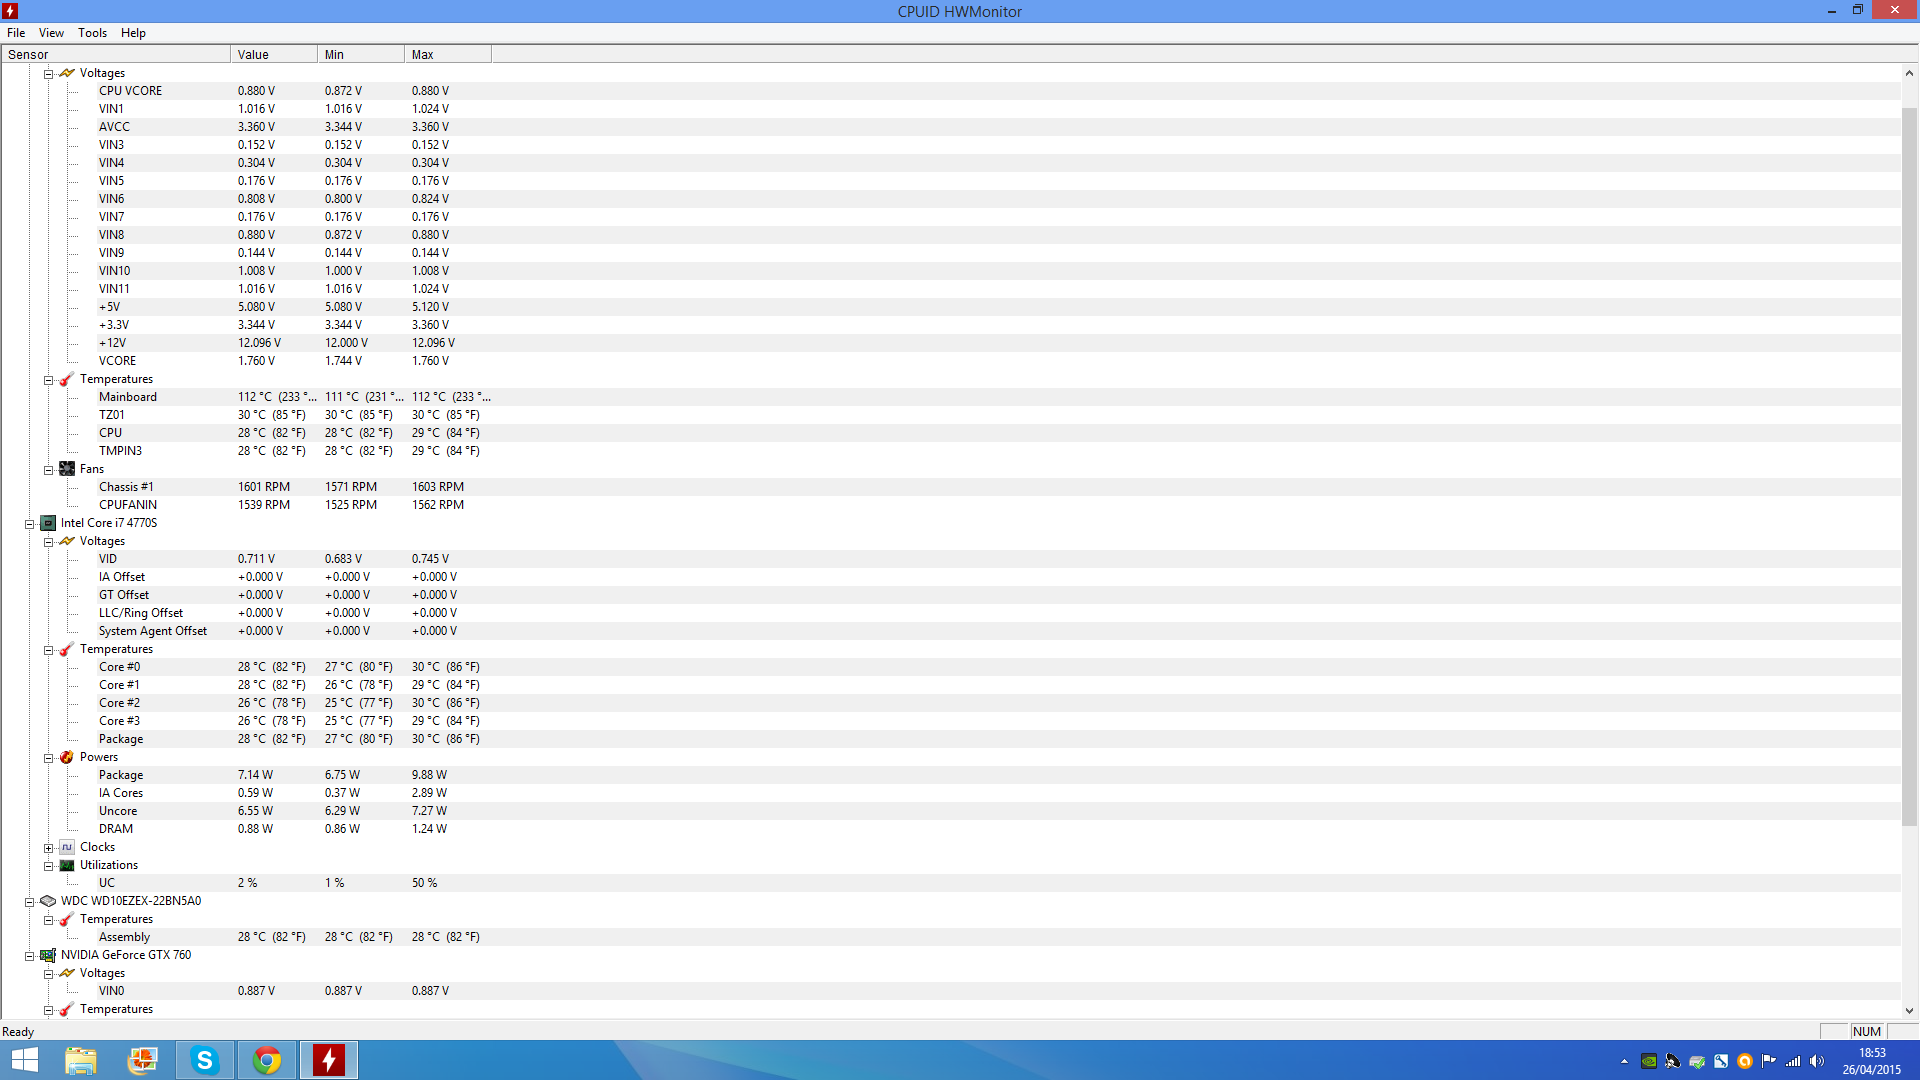Screen dimensions: 1920x1080
Task: Click the Sensor column header
Action: [115, 55]
